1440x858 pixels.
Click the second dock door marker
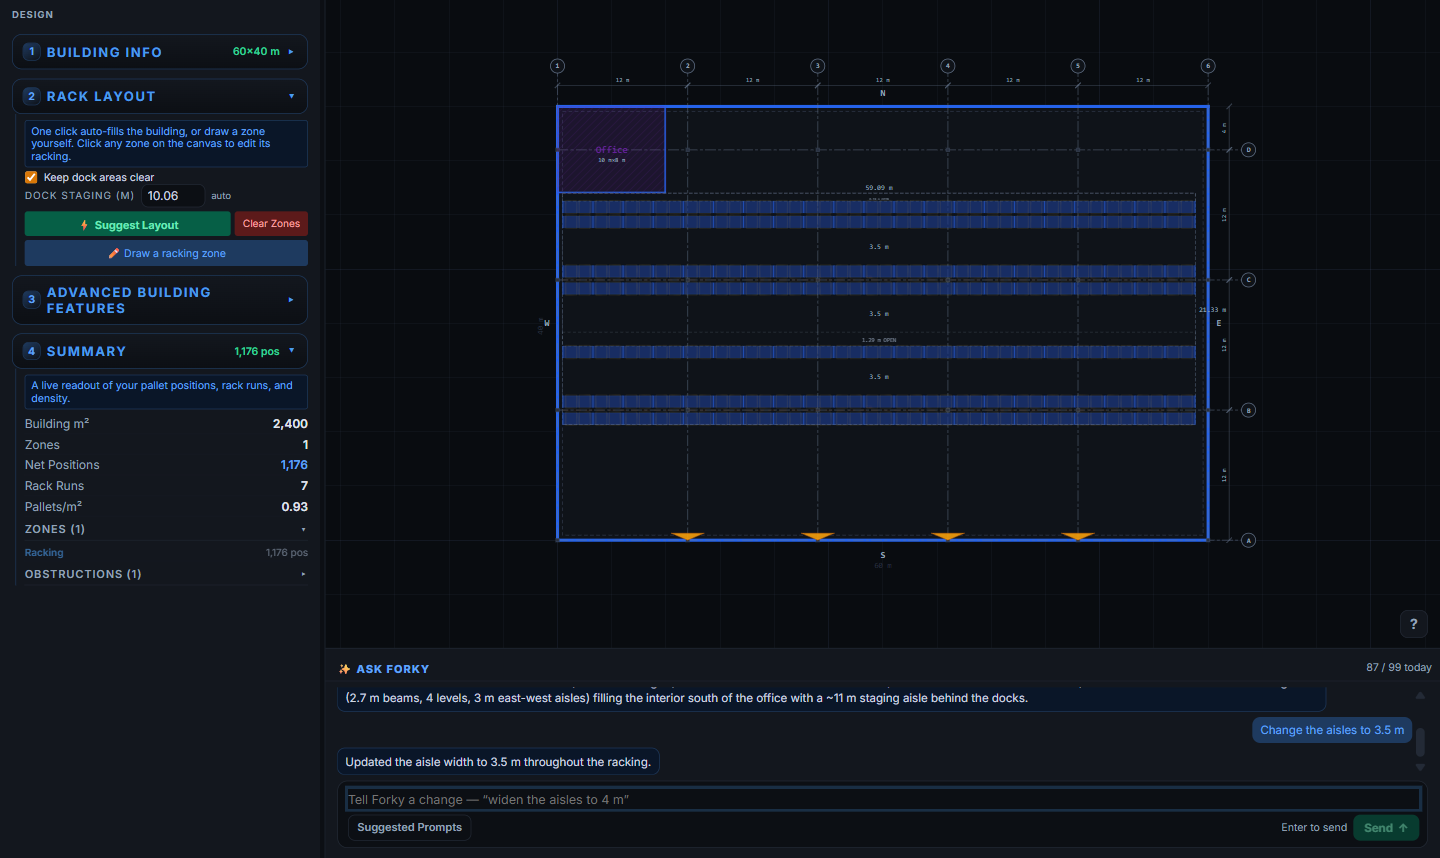click(x=818, y=536)
